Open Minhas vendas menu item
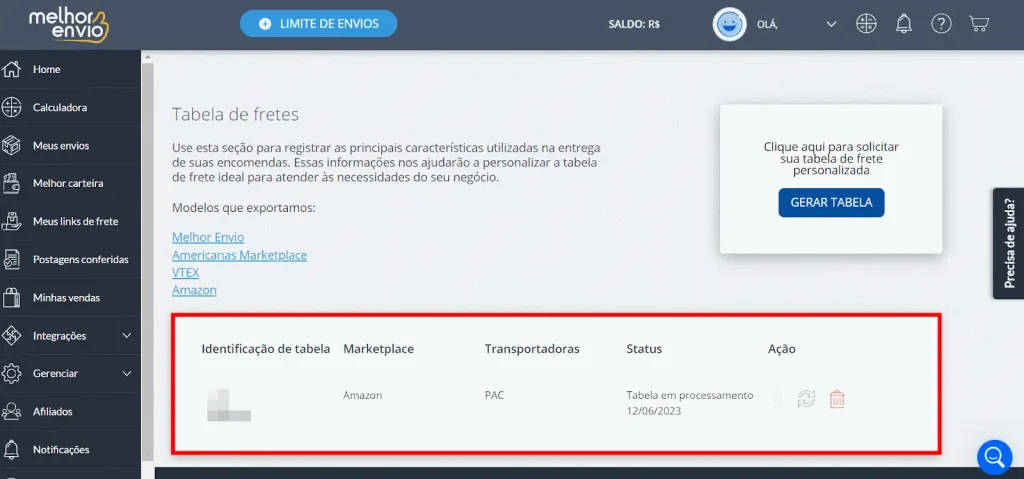The image size is (1024, 479). click(67, 297)
